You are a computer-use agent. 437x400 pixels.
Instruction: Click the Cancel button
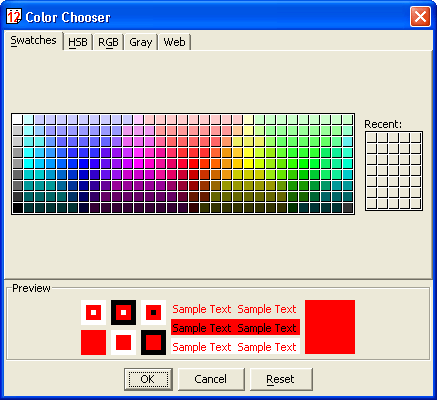(x=211, y=379)
